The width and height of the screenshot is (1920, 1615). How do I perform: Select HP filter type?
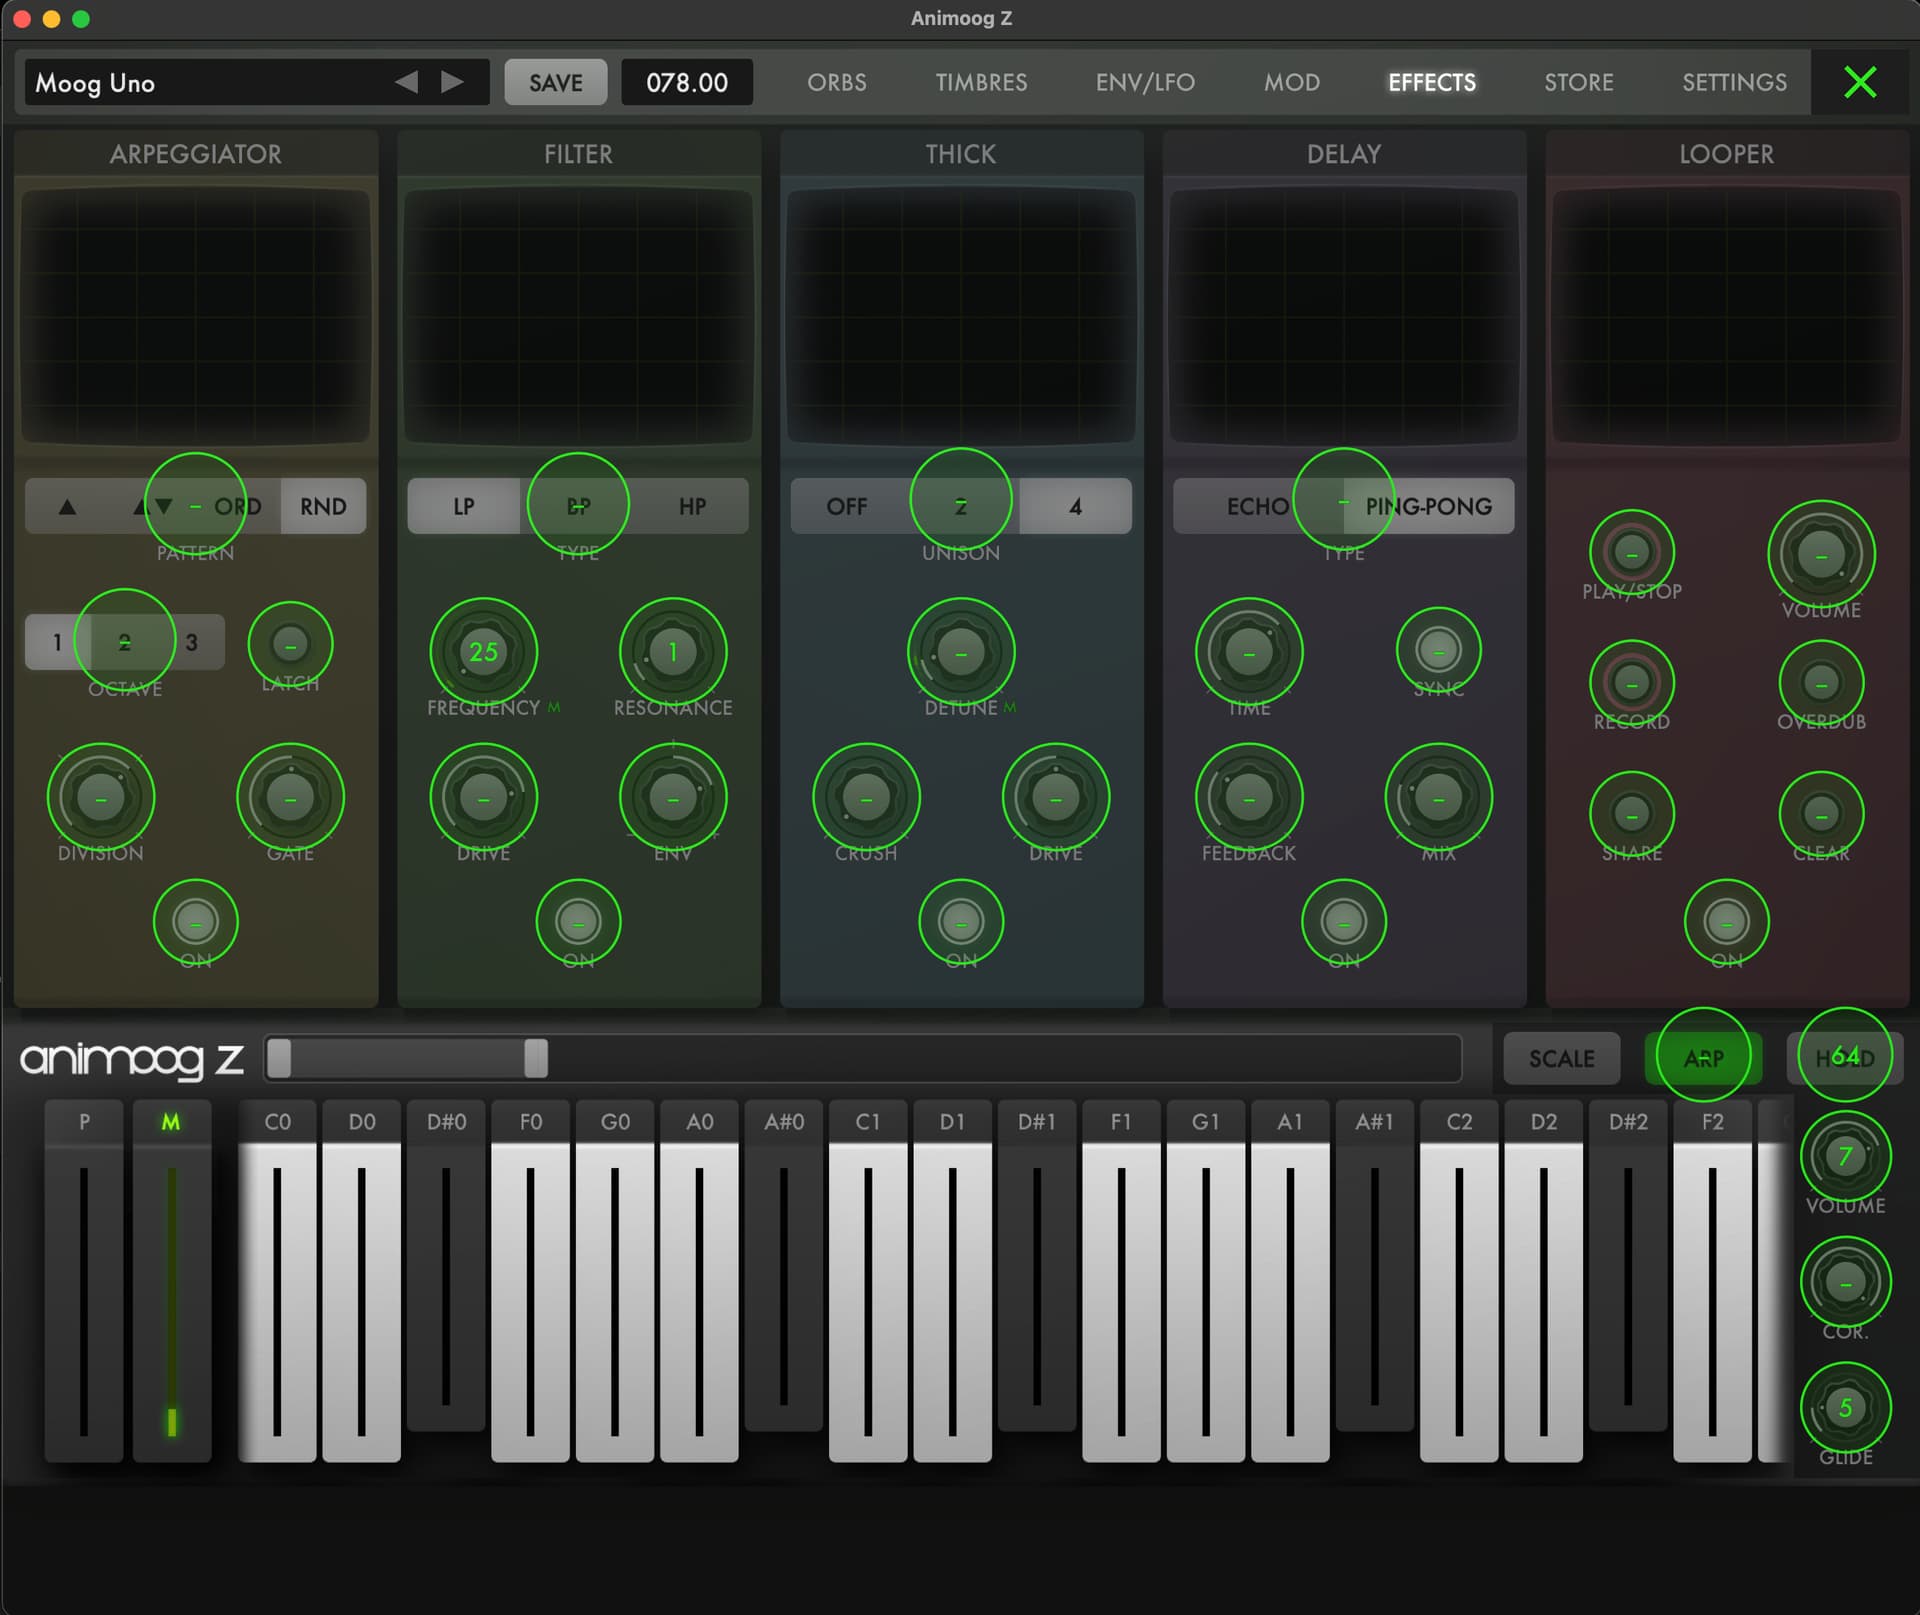tap(692, 506)
